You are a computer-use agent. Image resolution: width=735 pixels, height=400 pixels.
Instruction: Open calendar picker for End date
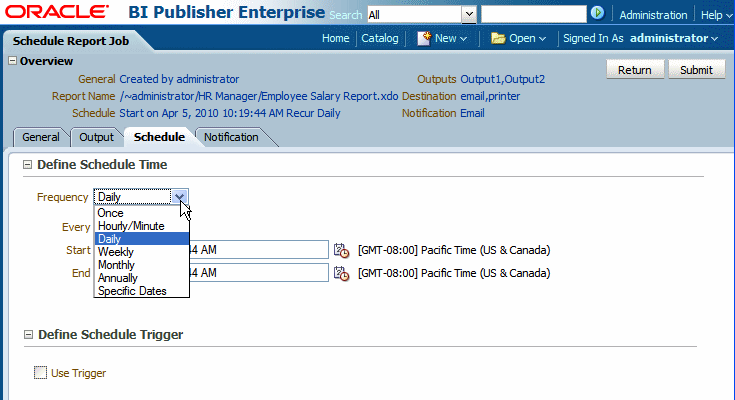341,273
